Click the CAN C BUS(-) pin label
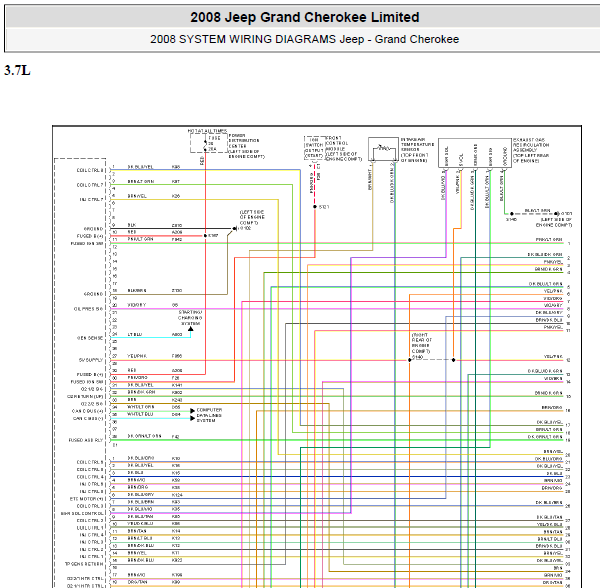This screenshot has height=588, width=600. (88, 419)
